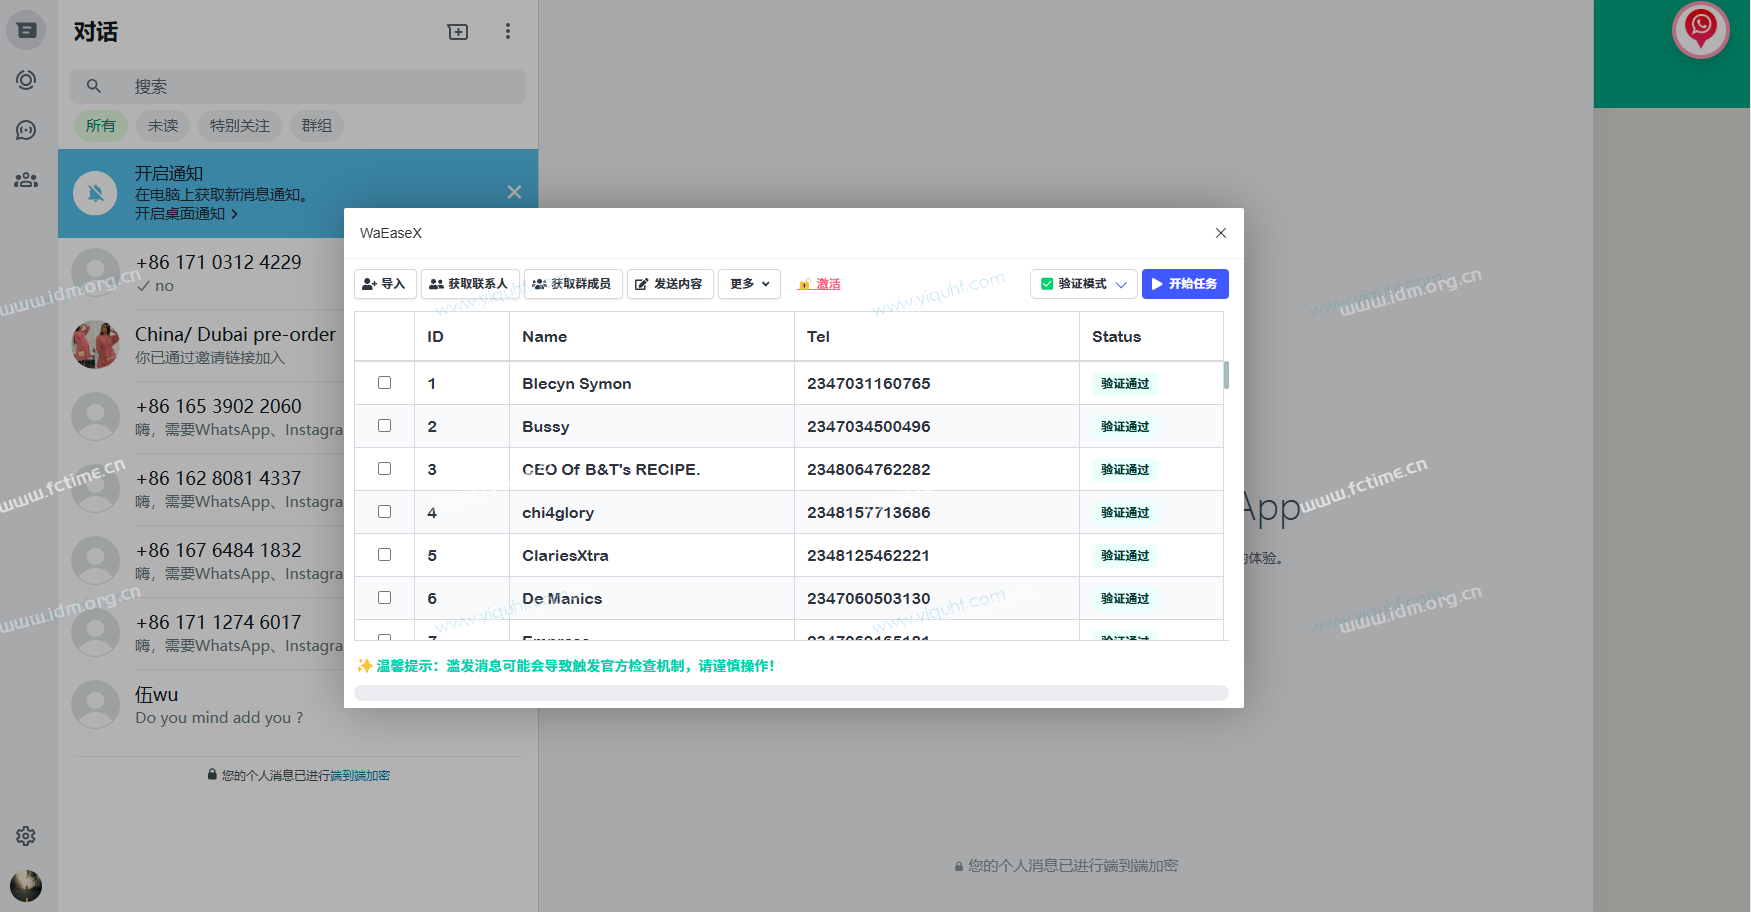Expand the 更多 dropdown

tap(749, 284)
